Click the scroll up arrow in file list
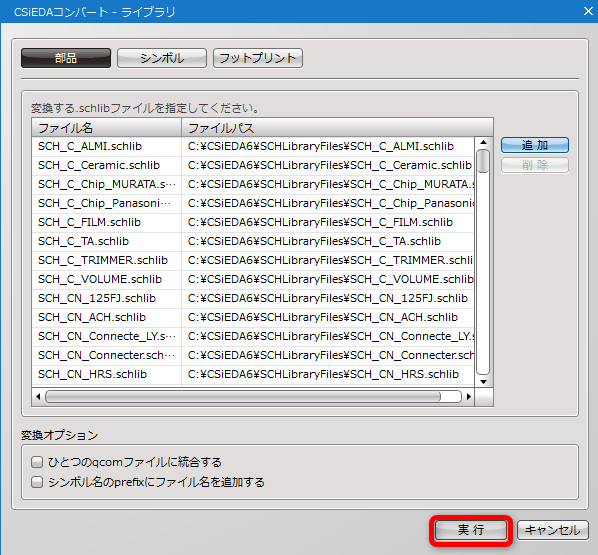Screen dimensions: 598x555 click(x=484, y=143)
